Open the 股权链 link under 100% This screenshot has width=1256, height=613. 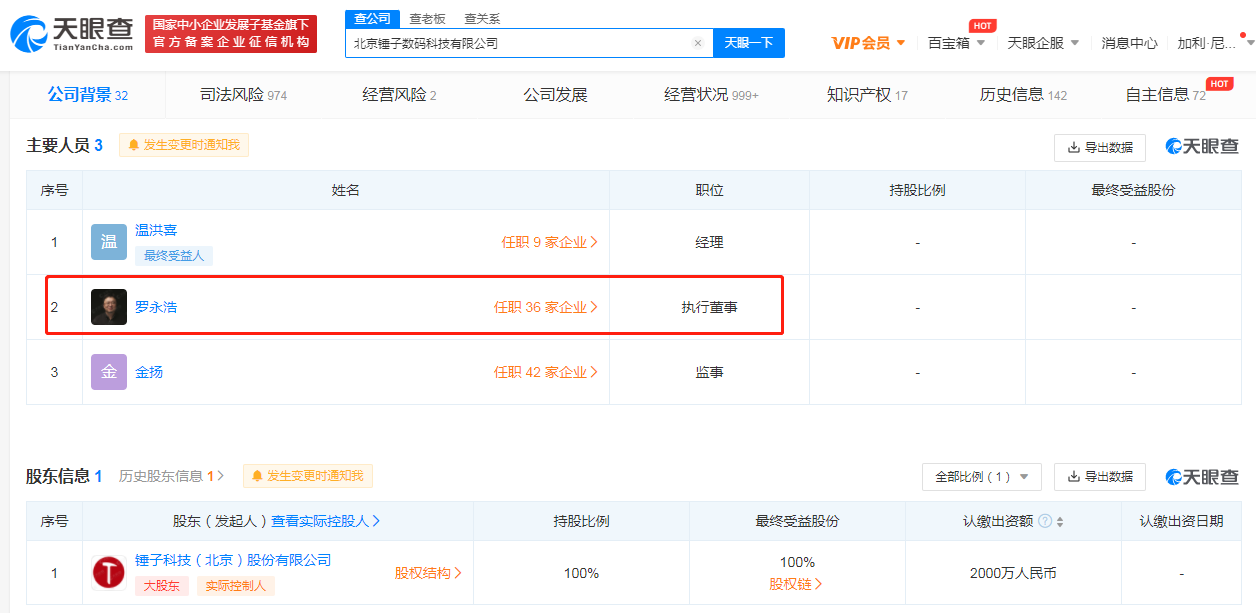click(797, 584)
